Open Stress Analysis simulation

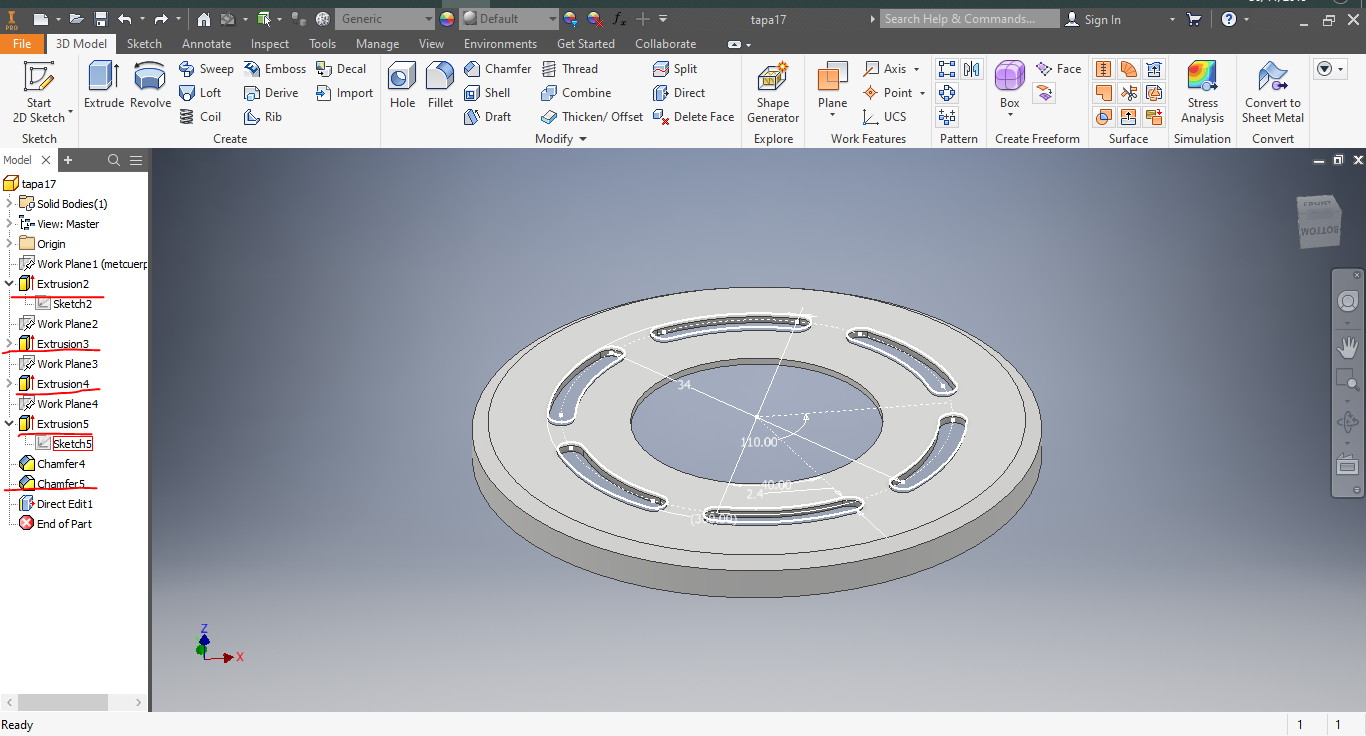pyautogui.click(x=1202, y=92)
